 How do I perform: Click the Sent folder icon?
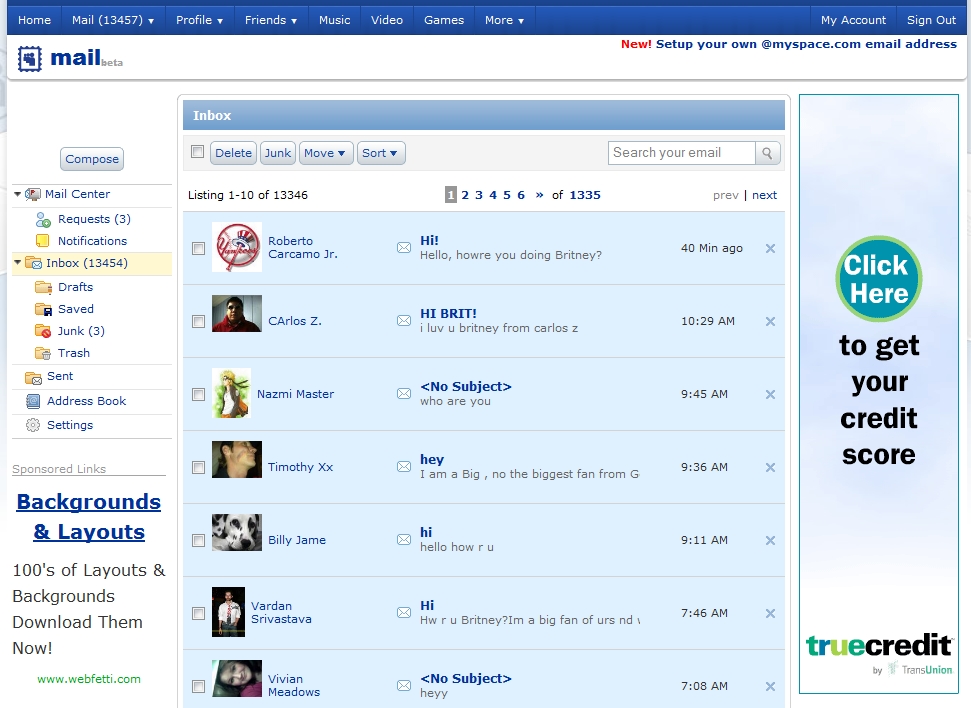(33, 377)
